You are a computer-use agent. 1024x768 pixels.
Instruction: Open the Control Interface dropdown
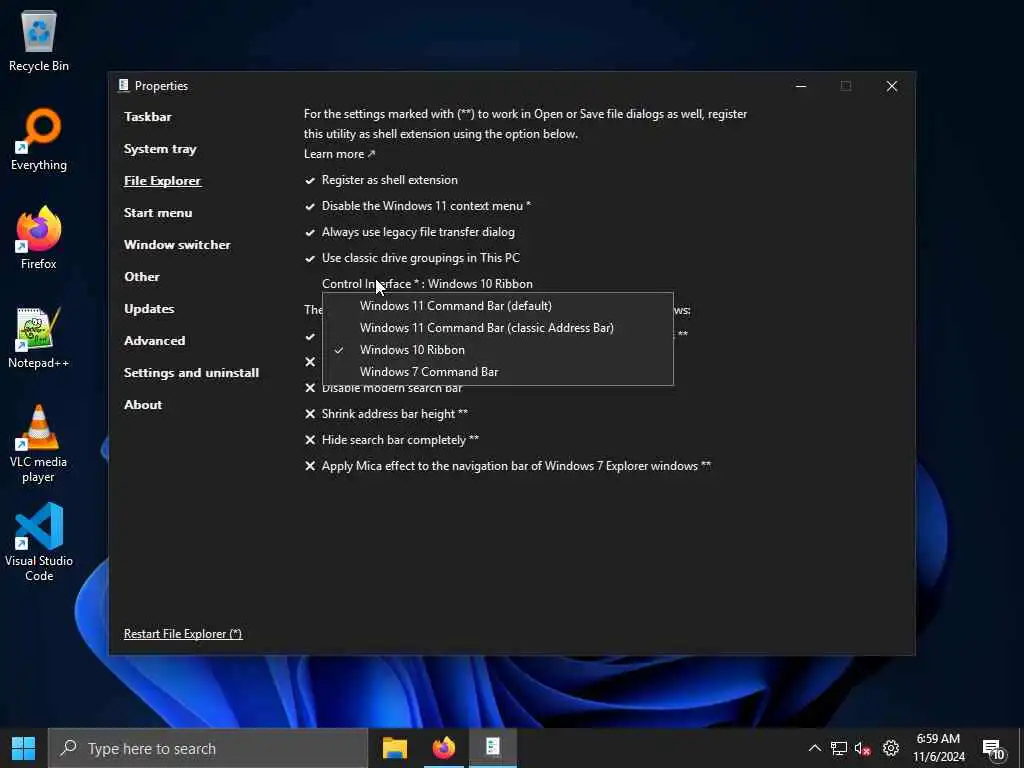coord(427,284)
